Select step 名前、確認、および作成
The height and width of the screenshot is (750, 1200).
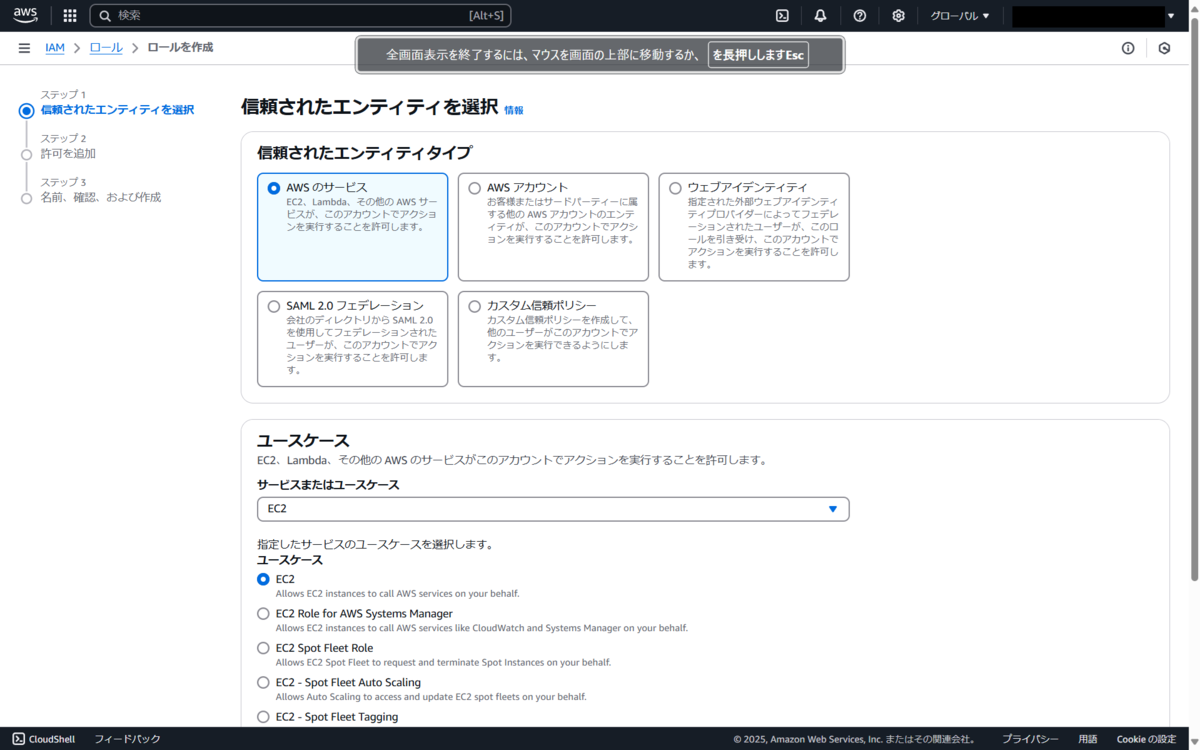point(100,198)
